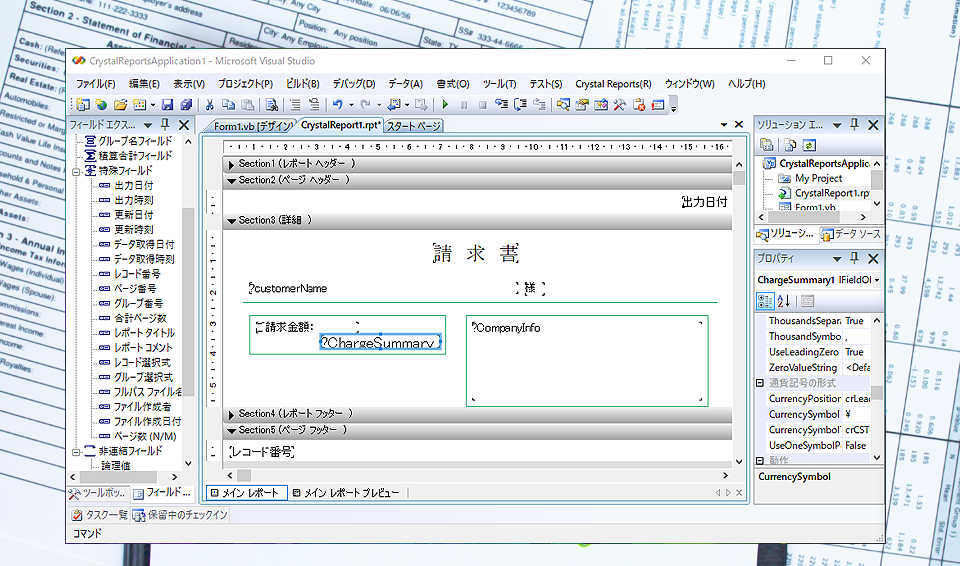The width and height of the screenshot is (960, 566).
Task: Start debugging with green play icon
Action: click(x=446, y=105)
